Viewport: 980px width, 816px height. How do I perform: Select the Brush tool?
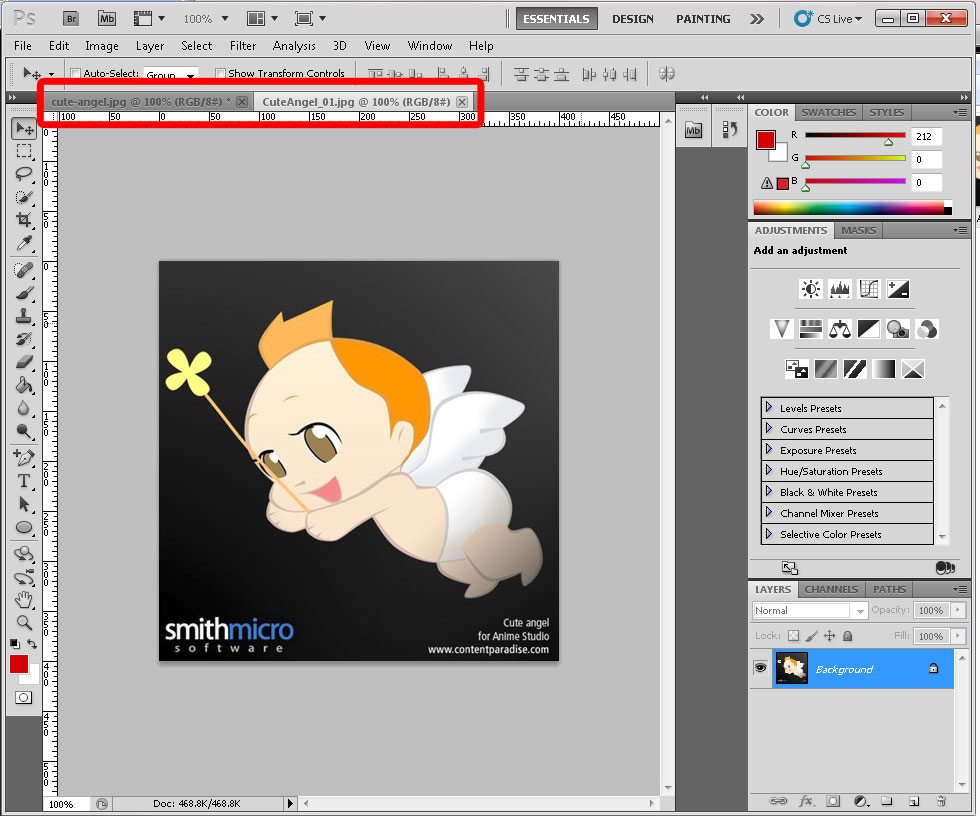pos(24,293)
